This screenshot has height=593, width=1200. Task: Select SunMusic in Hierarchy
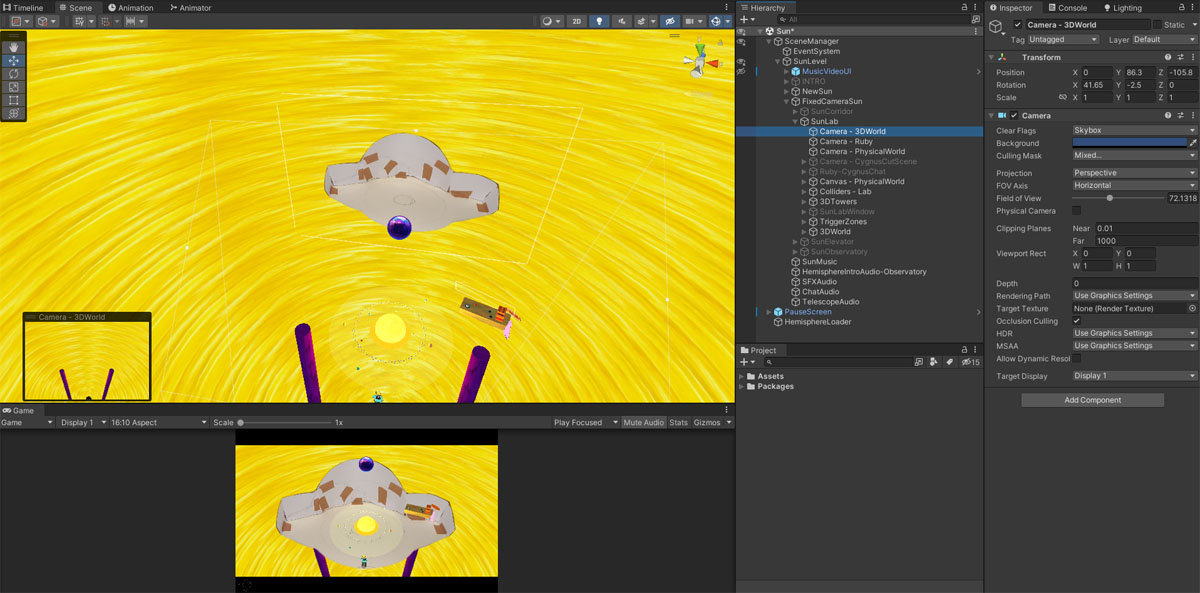819,261
